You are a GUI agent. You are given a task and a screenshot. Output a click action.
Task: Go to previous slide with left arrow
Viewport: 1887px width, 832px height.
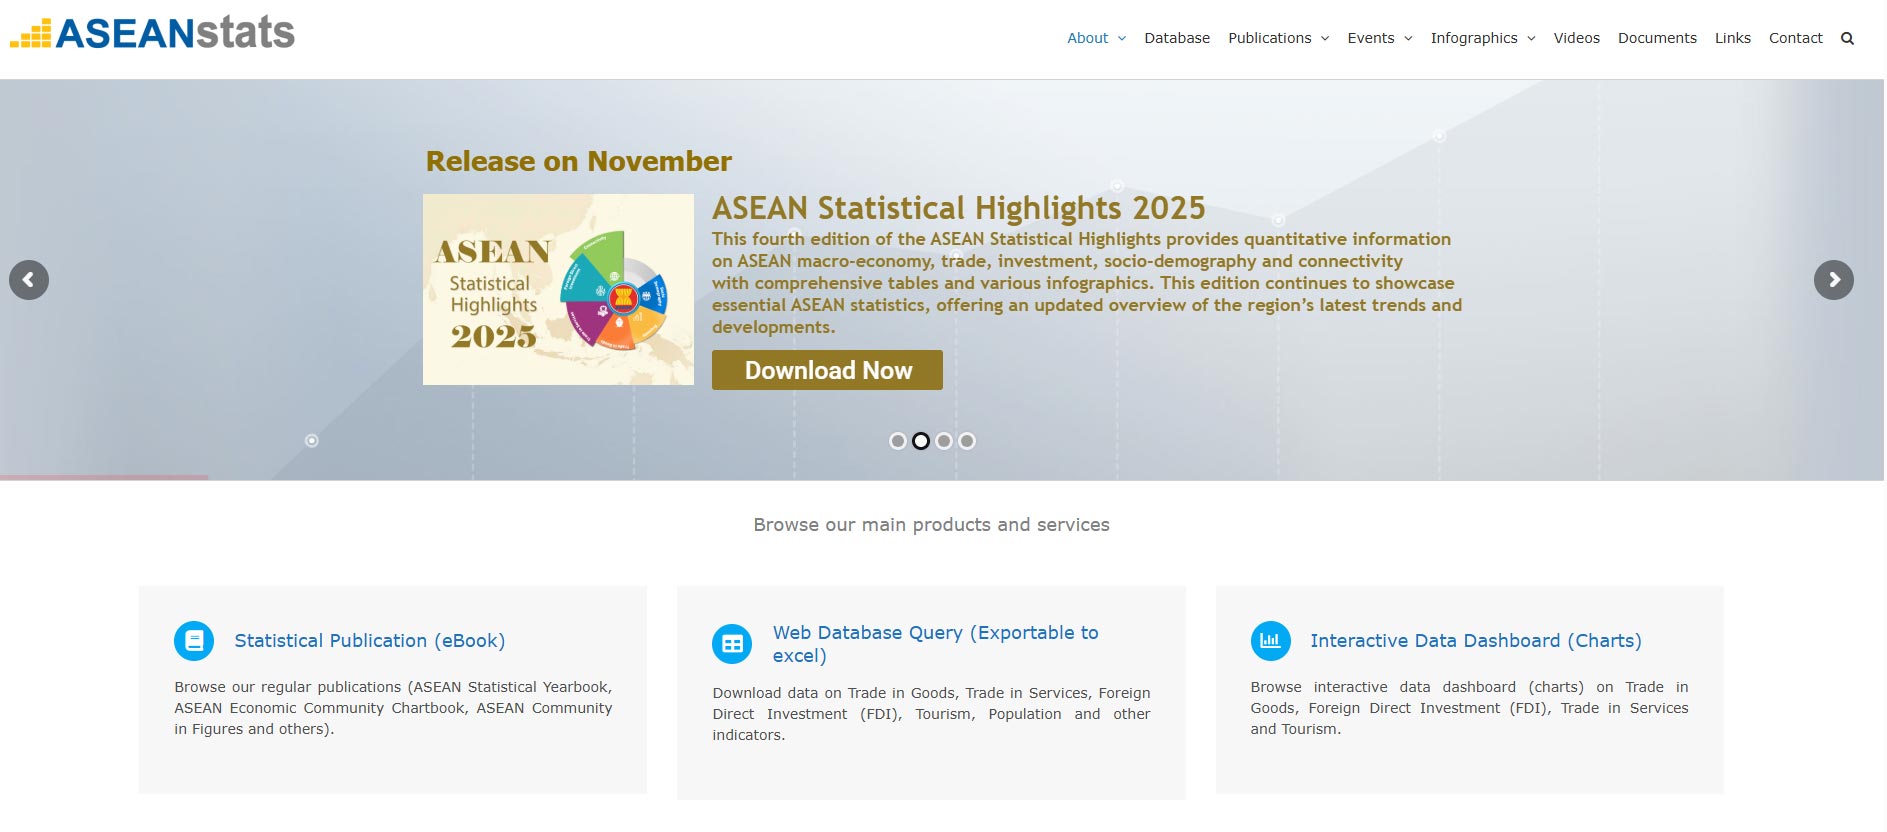pyautogui.click(x=29, y=280)
